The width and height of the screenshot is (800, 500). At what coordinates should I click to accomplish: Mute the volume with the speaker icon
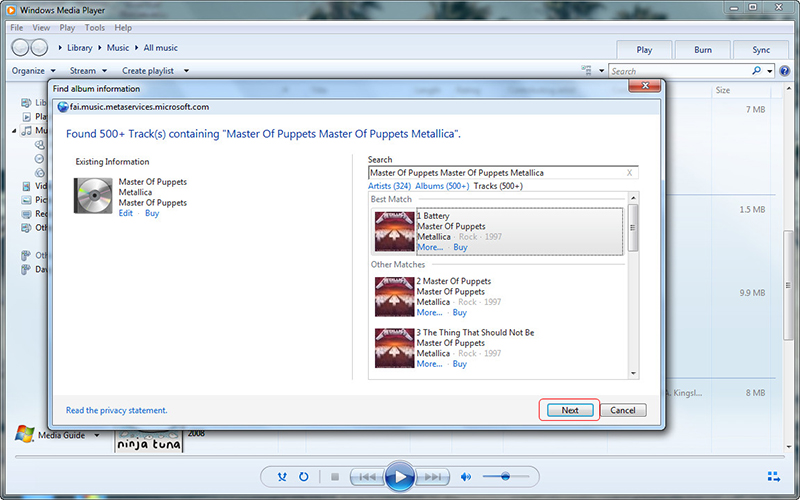coord(466,477)
